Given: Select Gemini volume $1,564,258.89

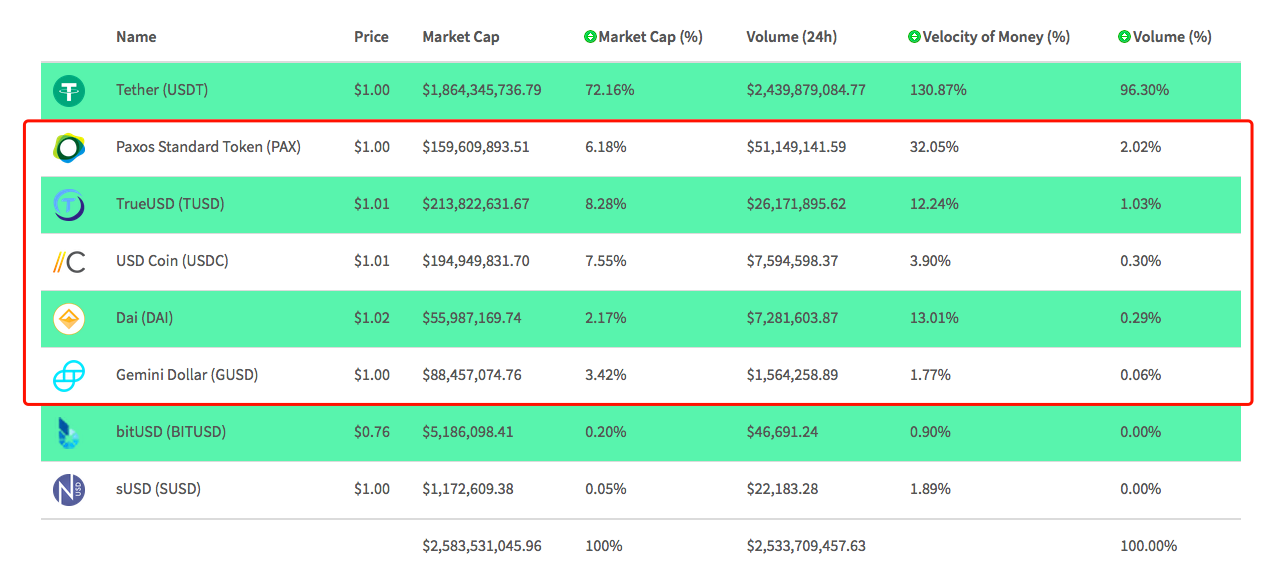Looking at the screenshot, I should pyautogui.click(x=792, y=375).
